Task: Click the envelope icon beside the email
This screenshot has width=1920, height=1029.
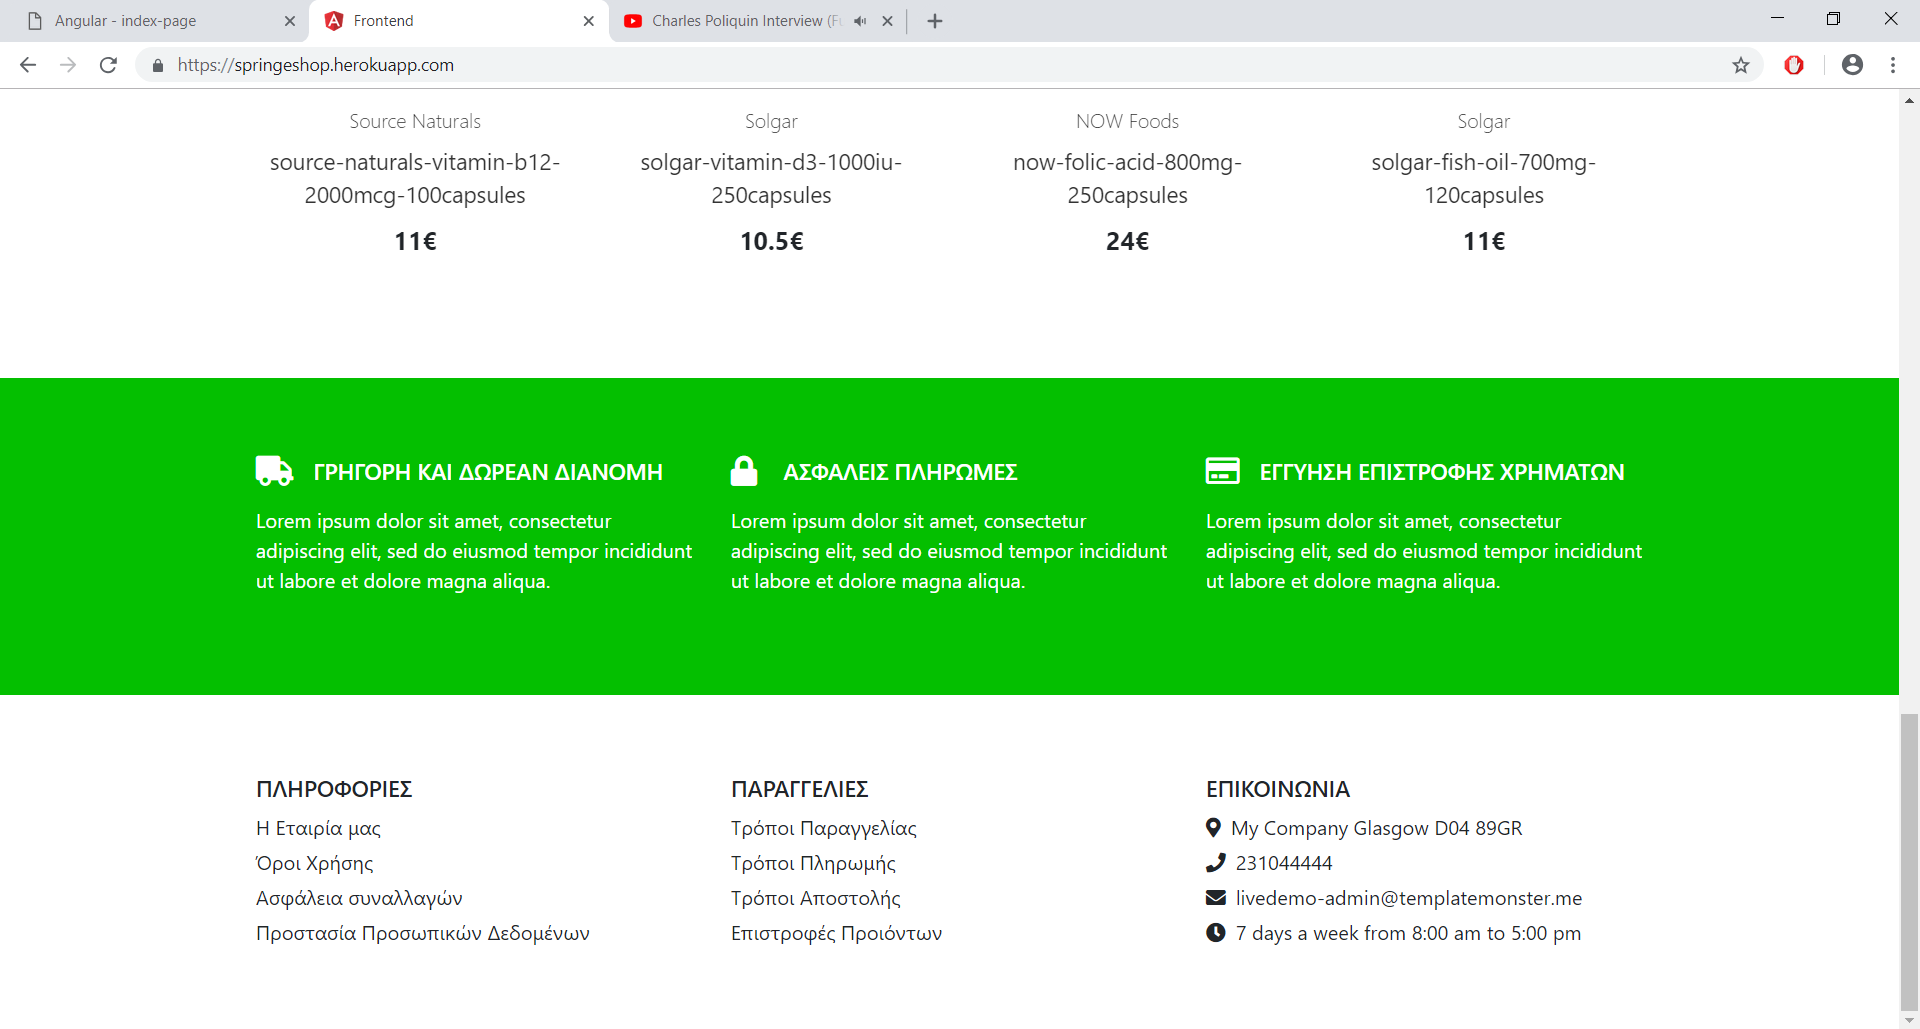Action: [1215, 898]
